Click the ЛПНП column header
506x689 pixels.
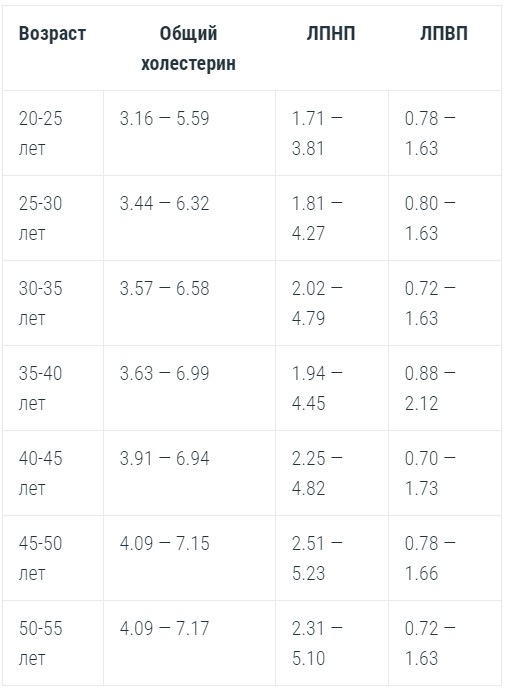(x=331, y=33)
